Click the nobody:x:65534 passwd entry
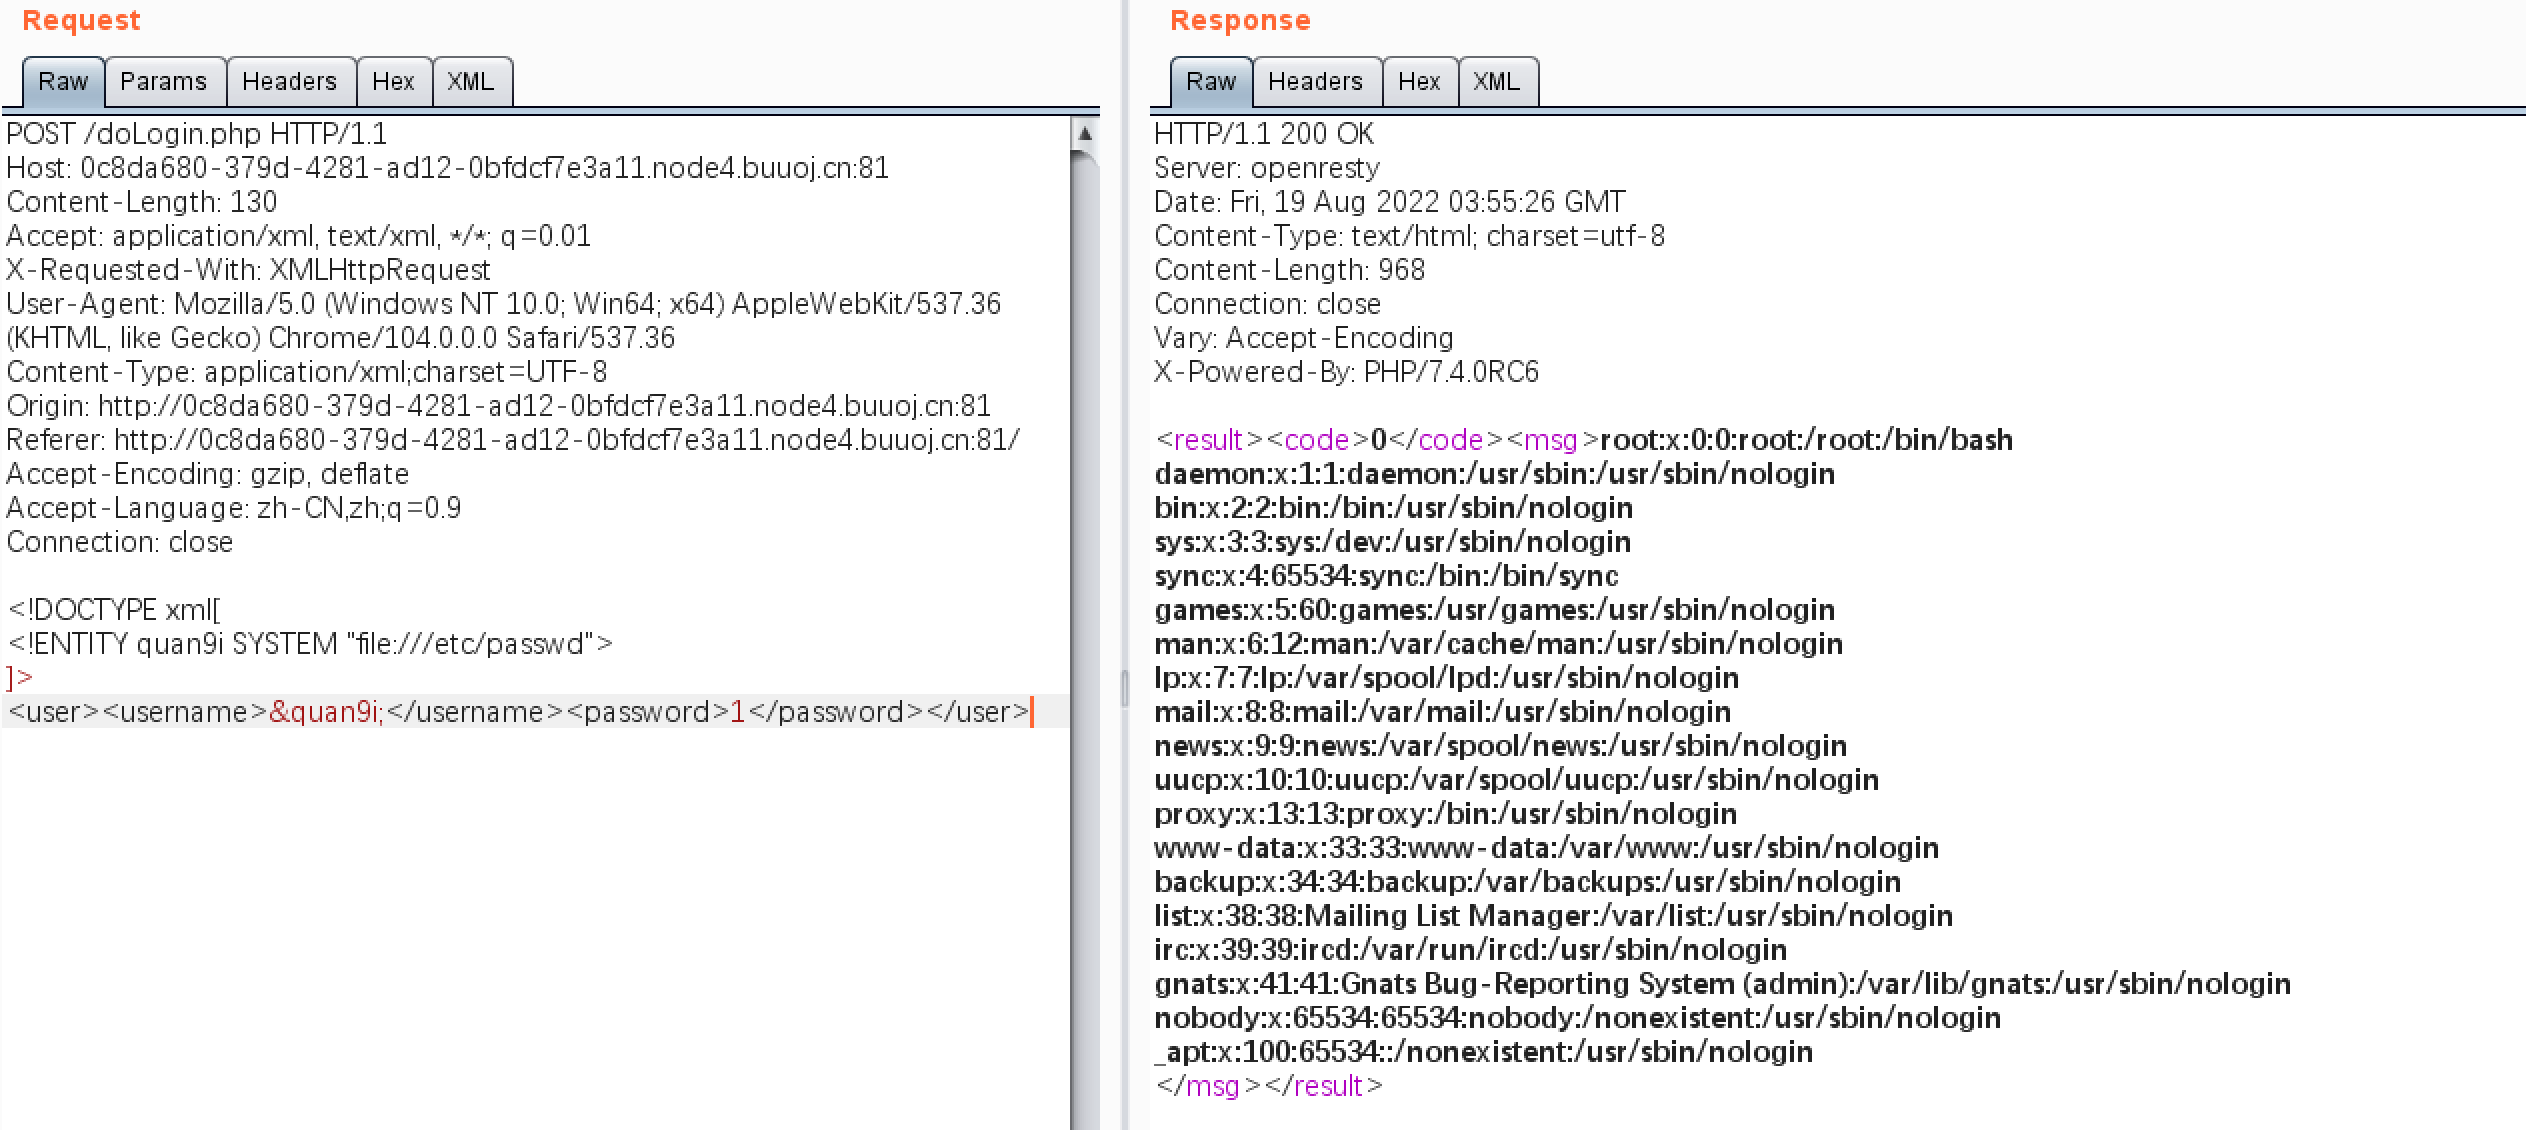 coord(1578,1018)
